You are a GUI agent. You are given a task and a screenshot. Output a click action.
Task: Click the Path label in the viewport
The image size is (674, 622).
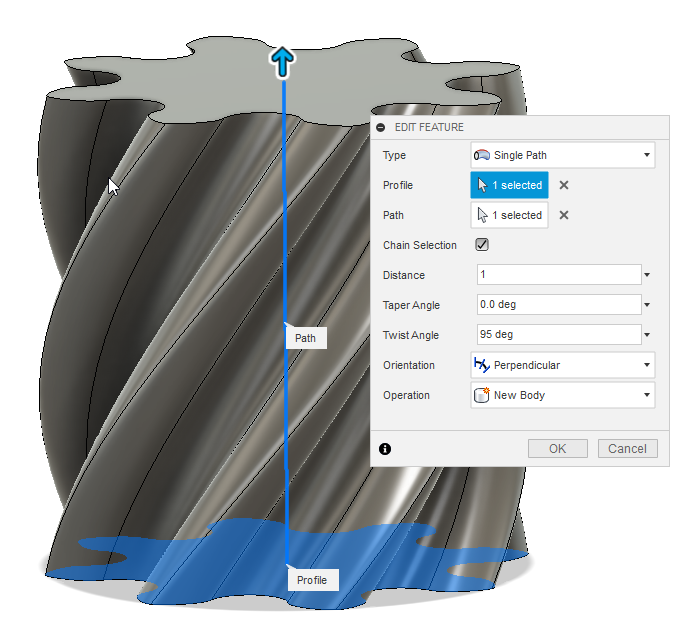306,338
